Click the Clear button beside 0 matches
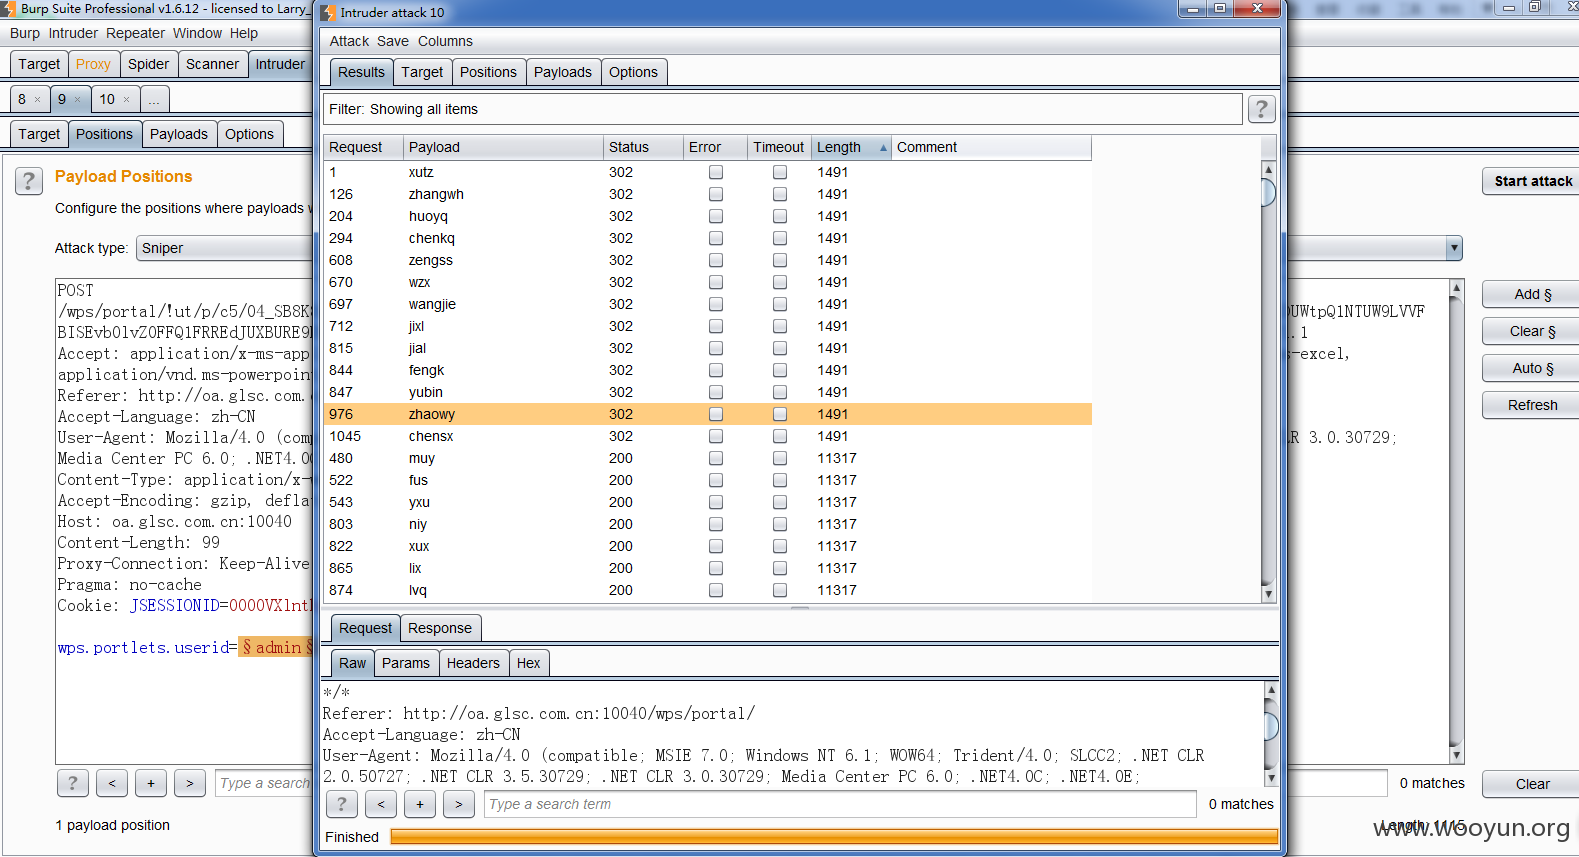This screenshot has height=857, width=1579. [1532, 784]
